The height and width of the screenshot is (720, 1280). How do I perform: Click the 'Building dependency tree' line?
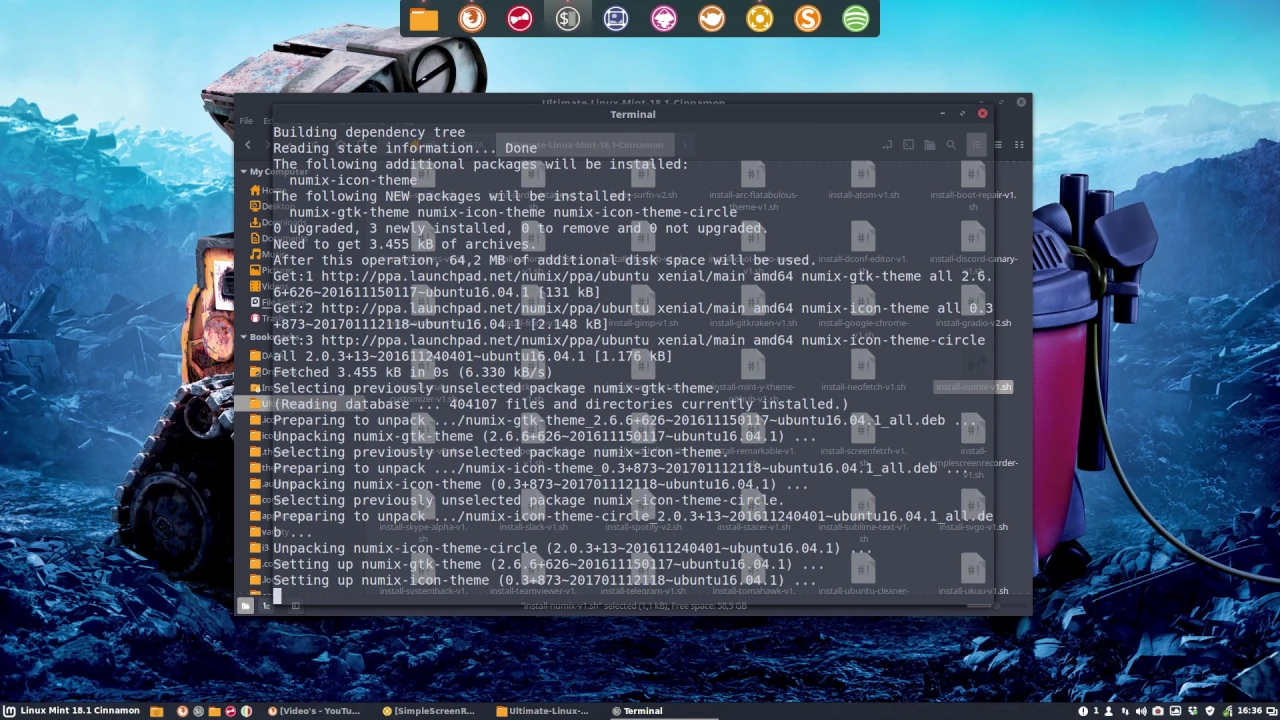(369, 132)
